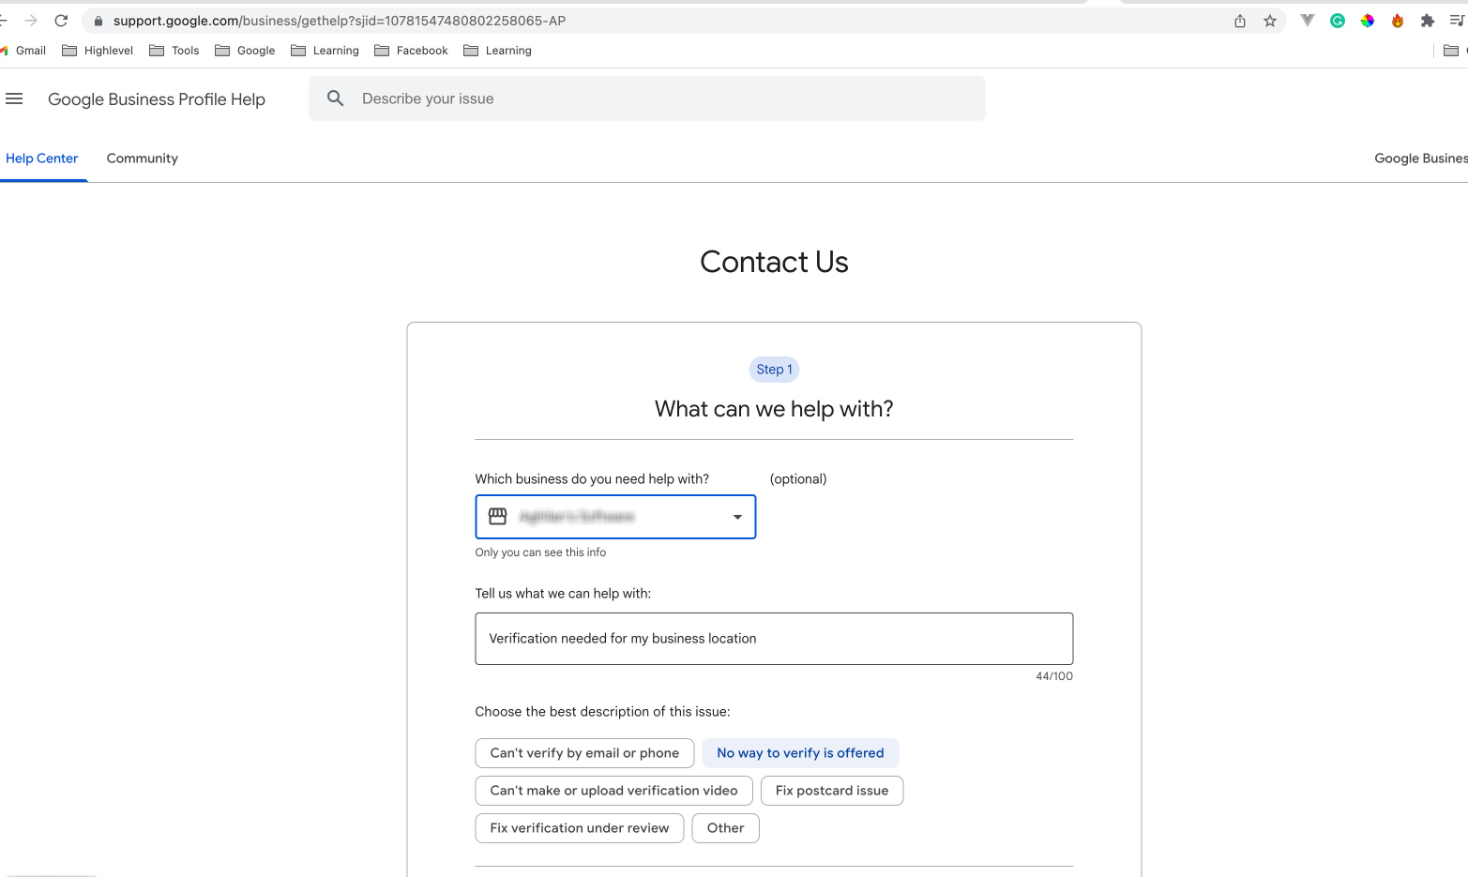Click the What can we help with heading
The image size is (1468, 877).
pos(774,409)
